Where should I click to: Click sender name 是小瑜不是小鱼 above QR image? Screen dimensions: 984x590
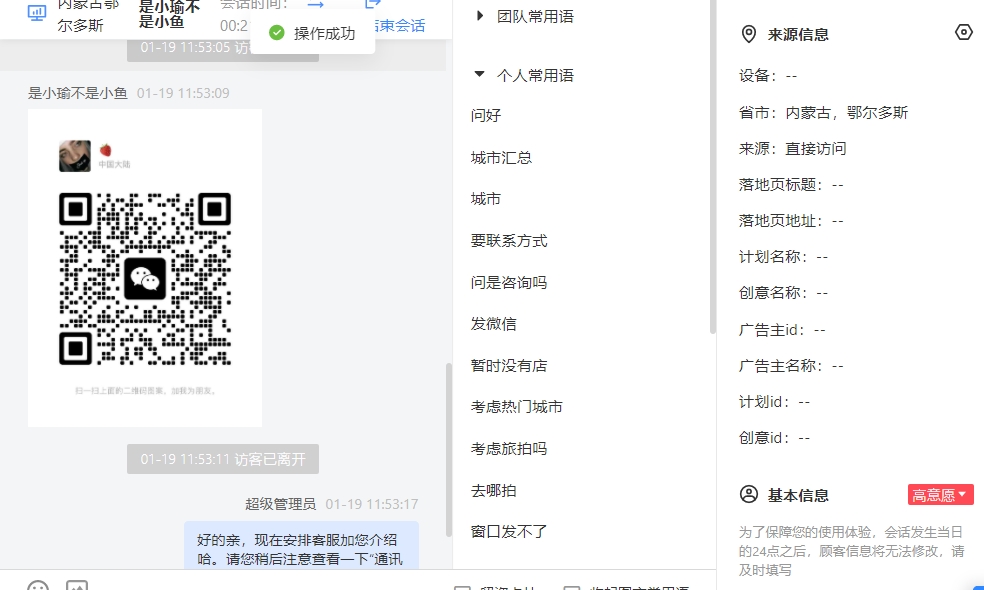(78, 94)
